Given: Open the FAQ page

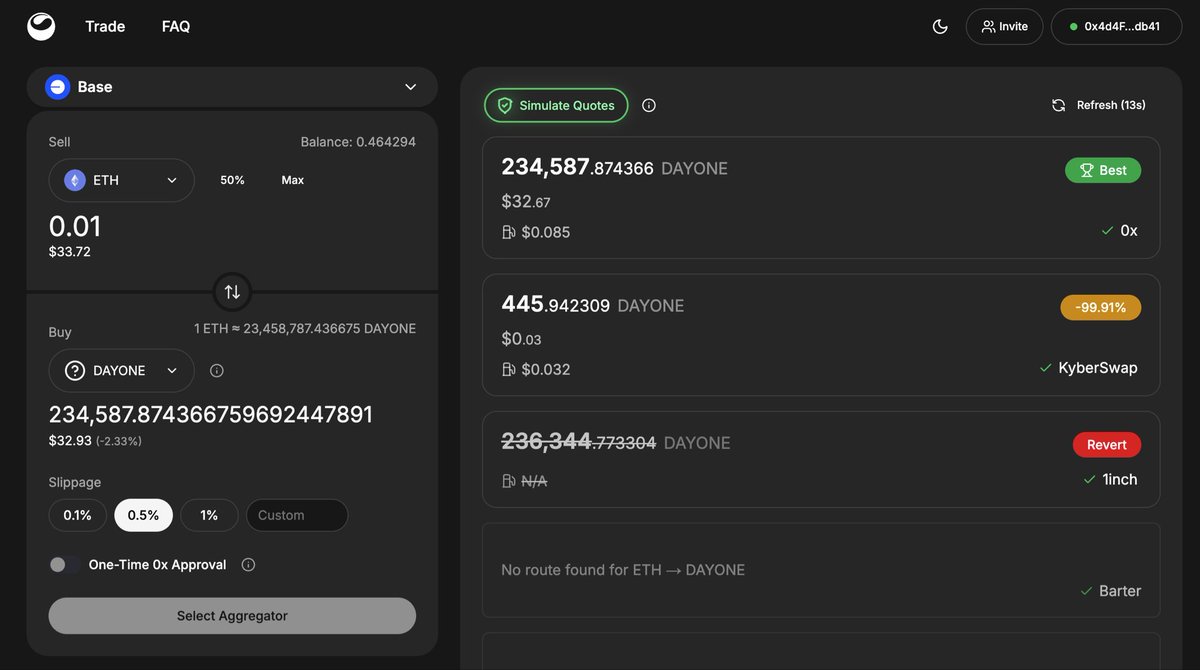Looking at the screenshot, I should pos(176,27).
